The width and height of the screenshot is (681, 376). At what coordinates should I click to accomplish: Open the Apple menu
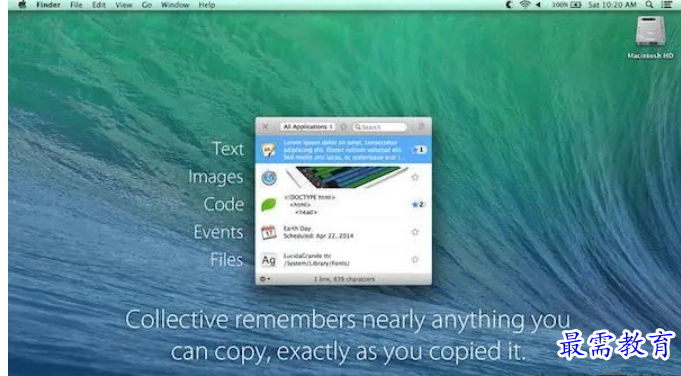point(22,5)
